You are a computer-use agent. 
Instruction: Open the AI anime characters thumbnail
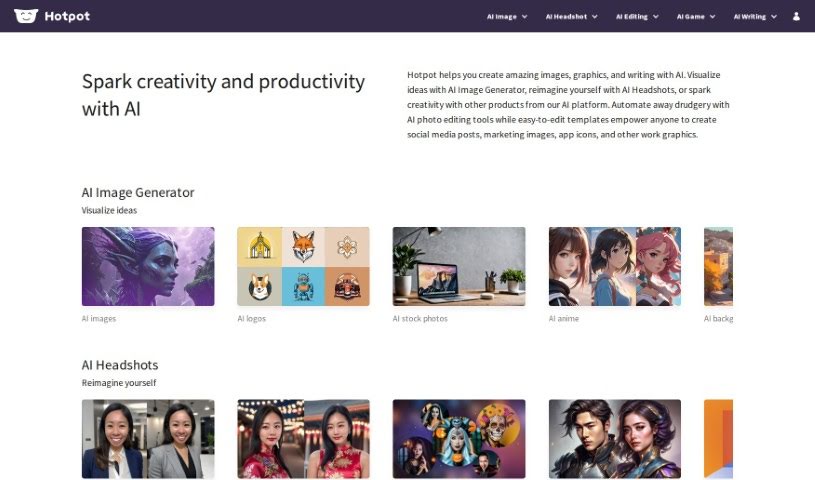[615, 266]
